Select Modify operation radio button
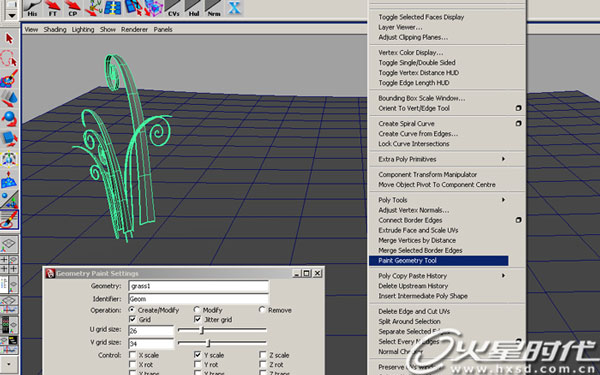Image resolution: width=600 pixels, height=375 pixels. coord(197,309)
